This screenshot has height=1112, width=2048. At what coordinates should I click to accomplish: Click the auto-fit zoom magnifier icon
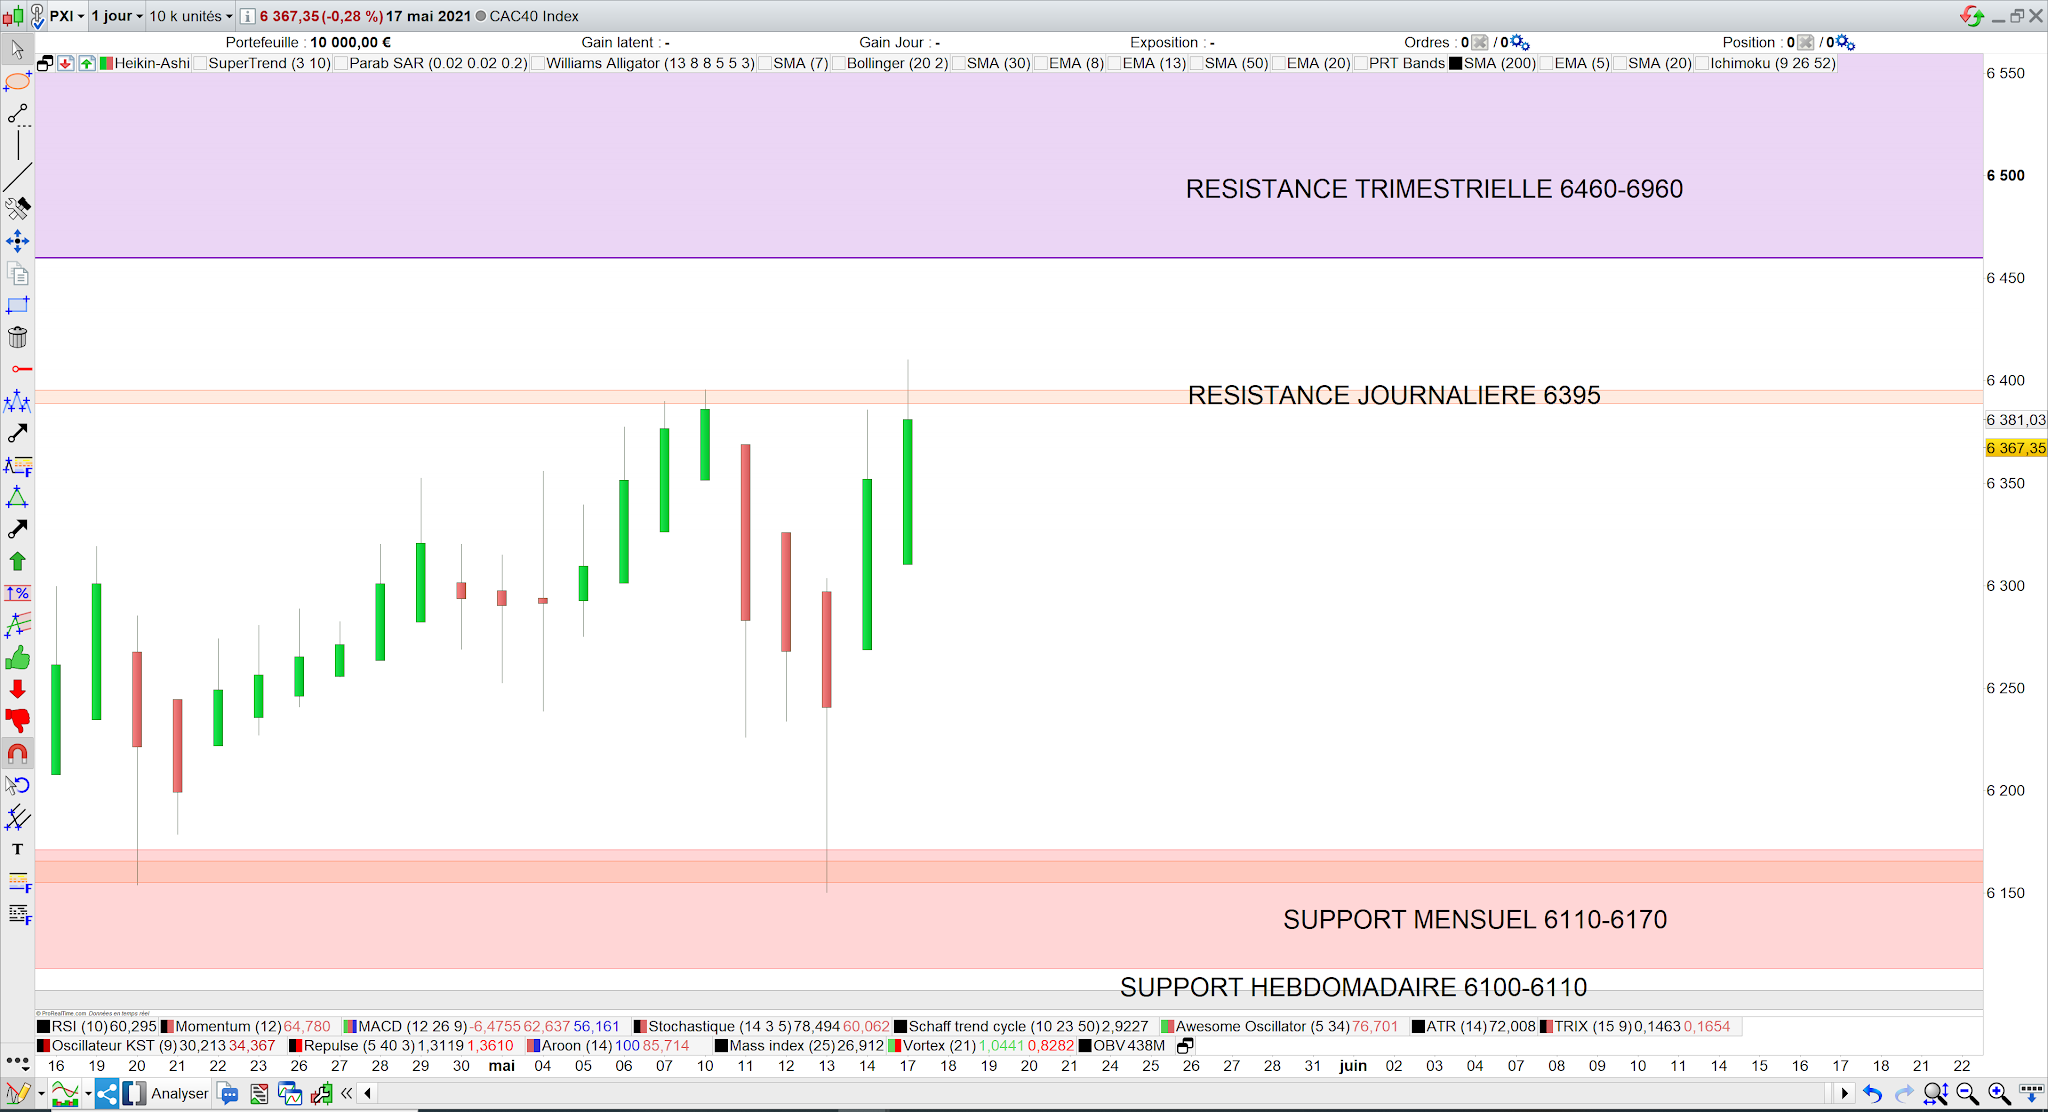click(1935, 1094)
